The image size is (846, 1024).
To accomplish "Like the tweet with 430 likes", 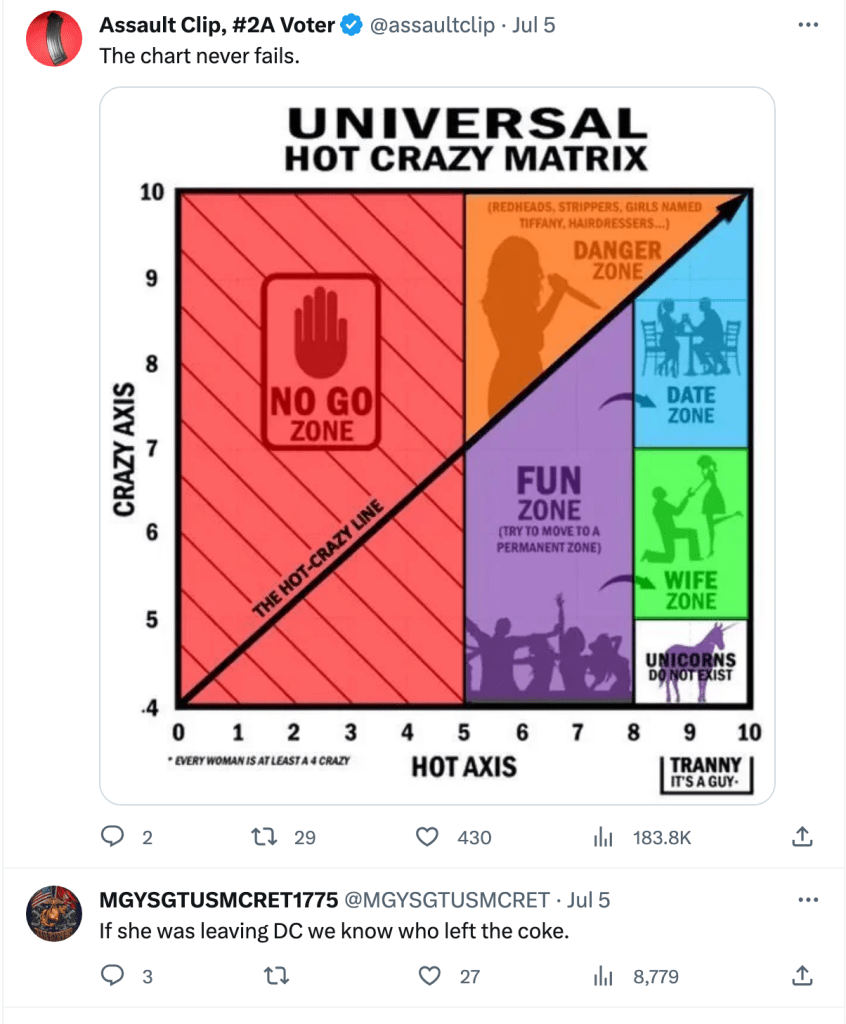I will [429, 836].
